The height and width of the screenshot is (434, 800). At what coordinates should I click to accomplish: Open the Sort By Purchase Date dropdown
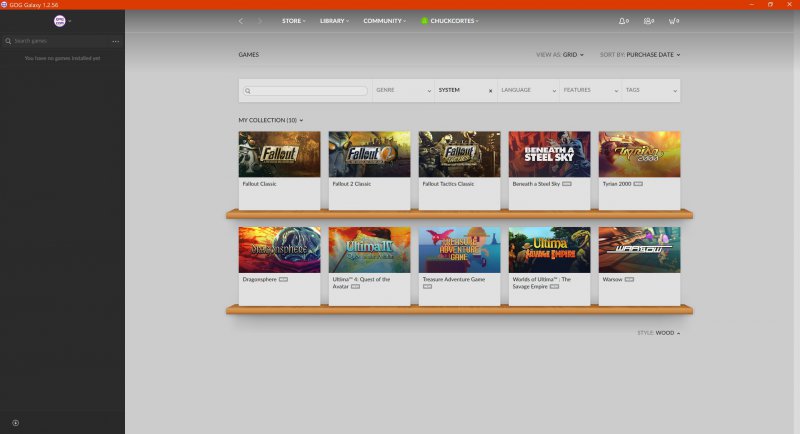640,55
